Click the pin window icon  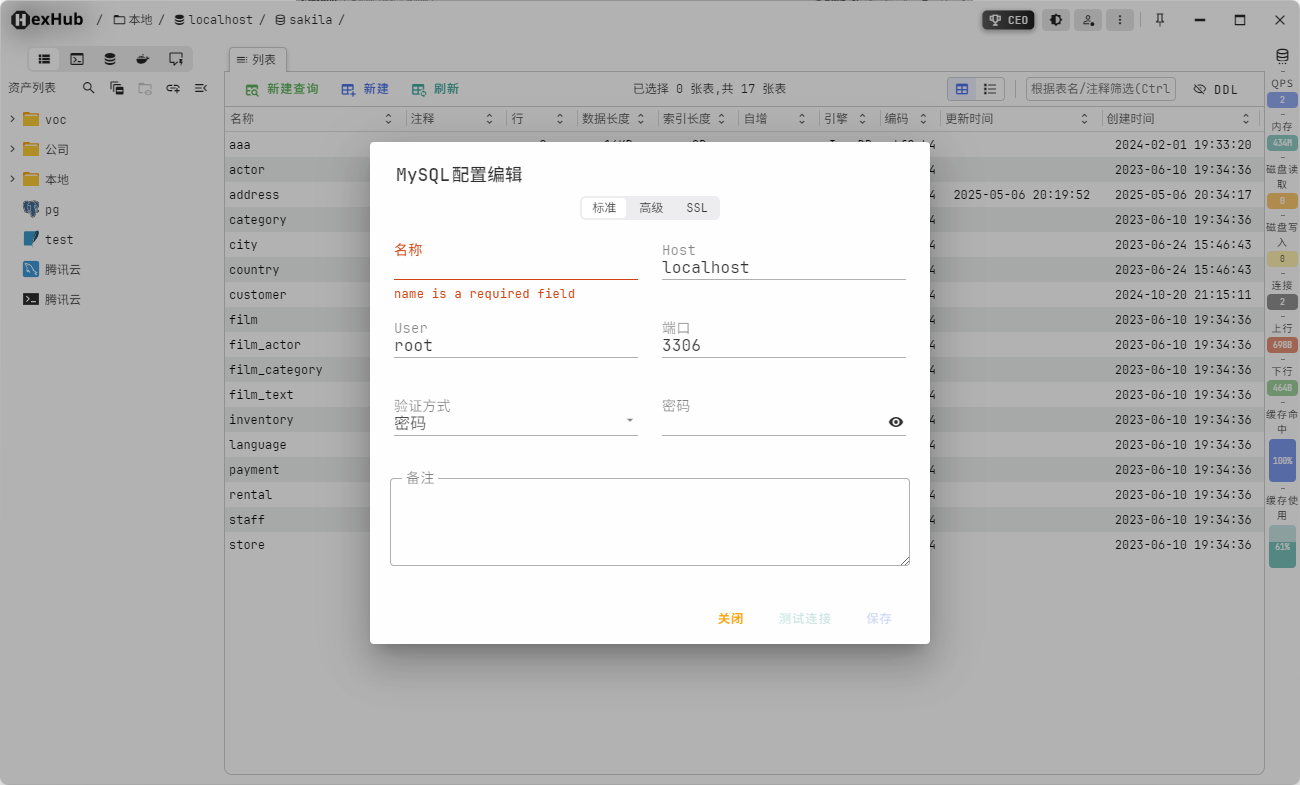[1159, 19]
